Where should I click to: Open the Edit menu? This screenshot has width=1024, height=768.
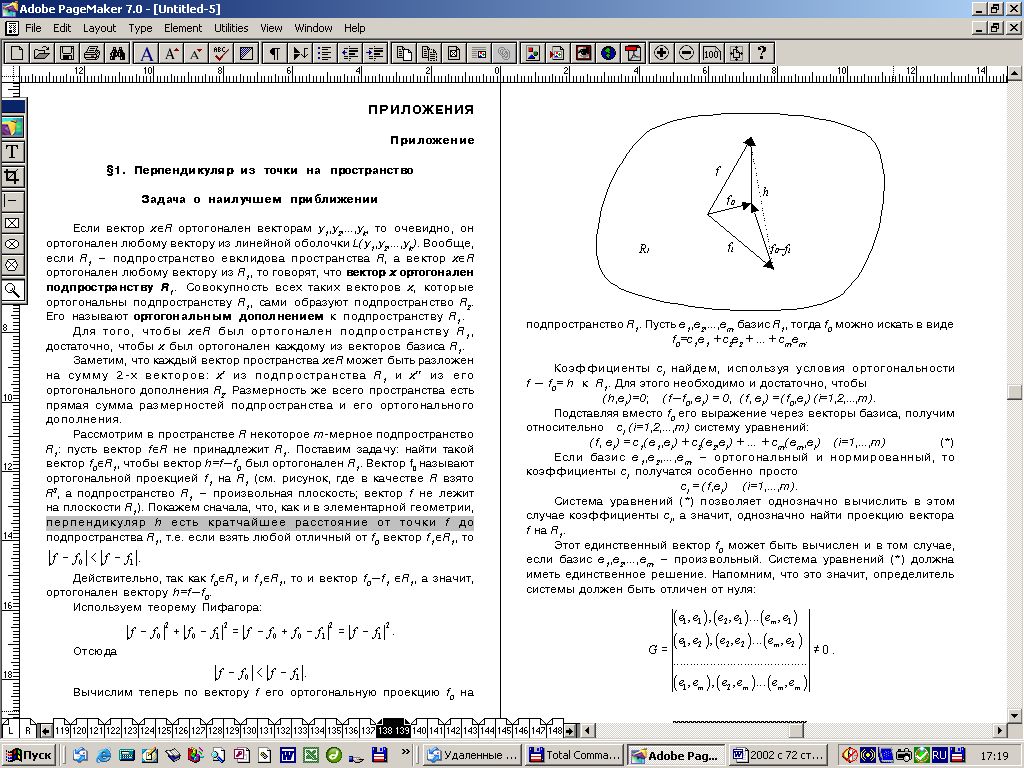pos(62,28)
